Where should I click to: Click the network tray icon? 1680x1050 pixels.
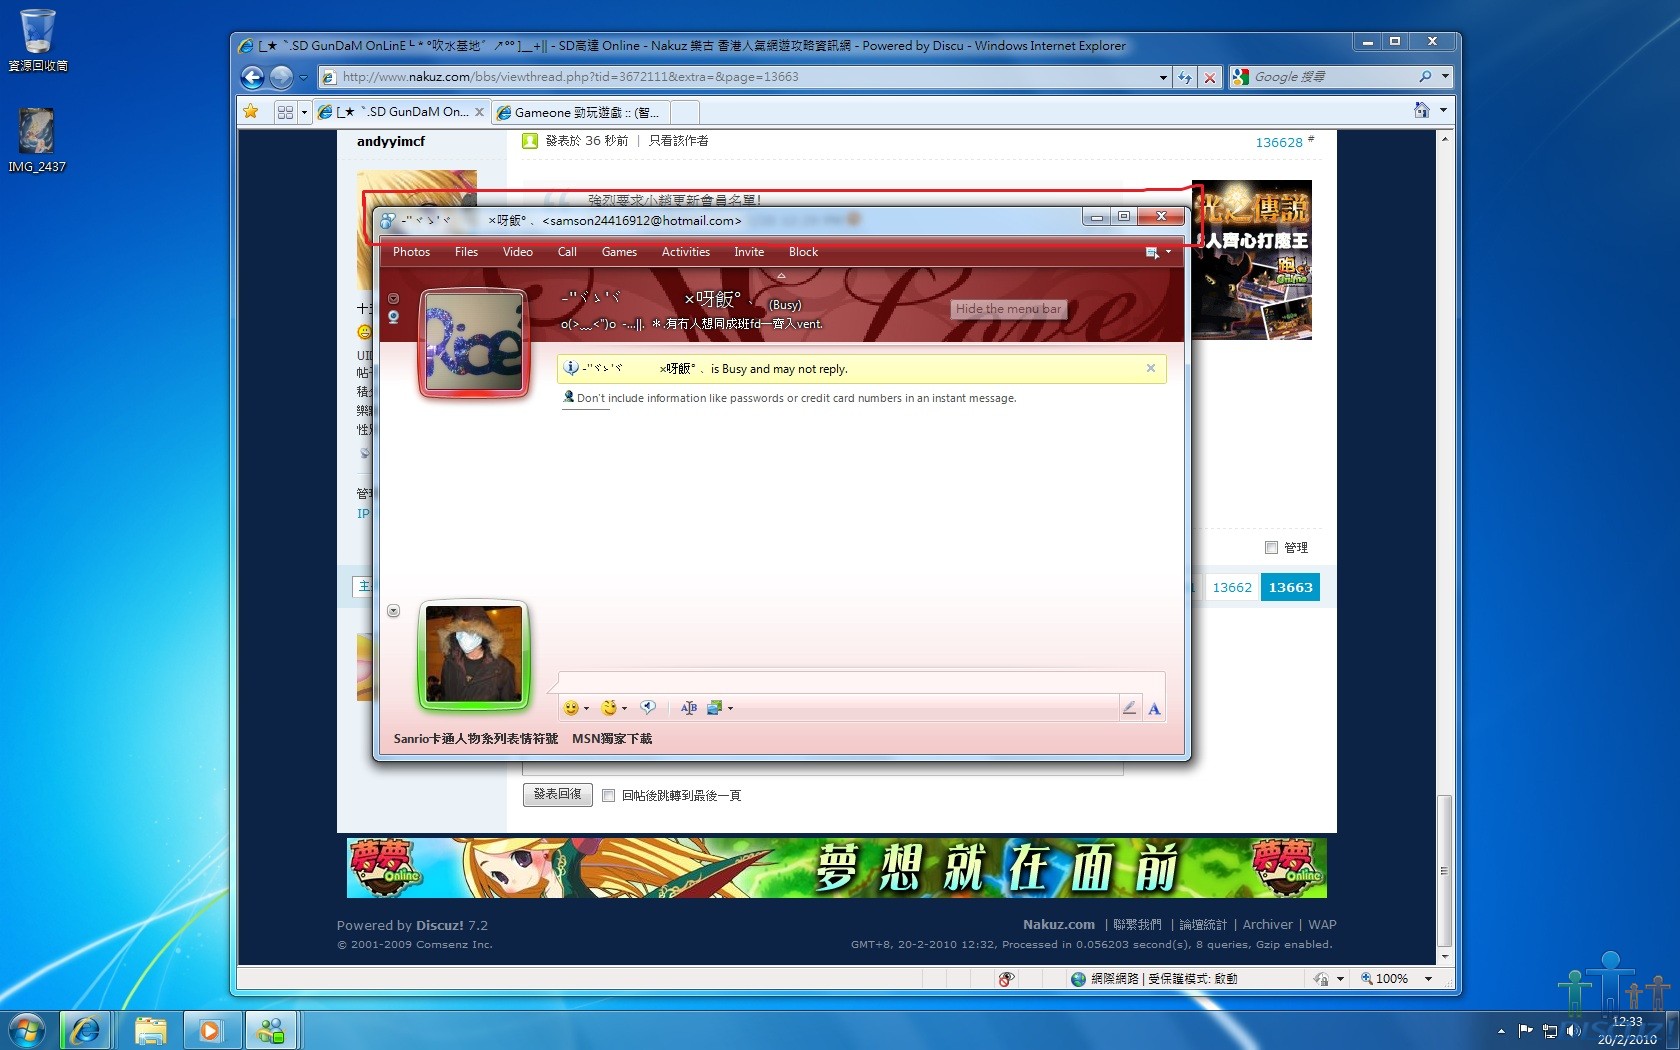(1550, 1030)
